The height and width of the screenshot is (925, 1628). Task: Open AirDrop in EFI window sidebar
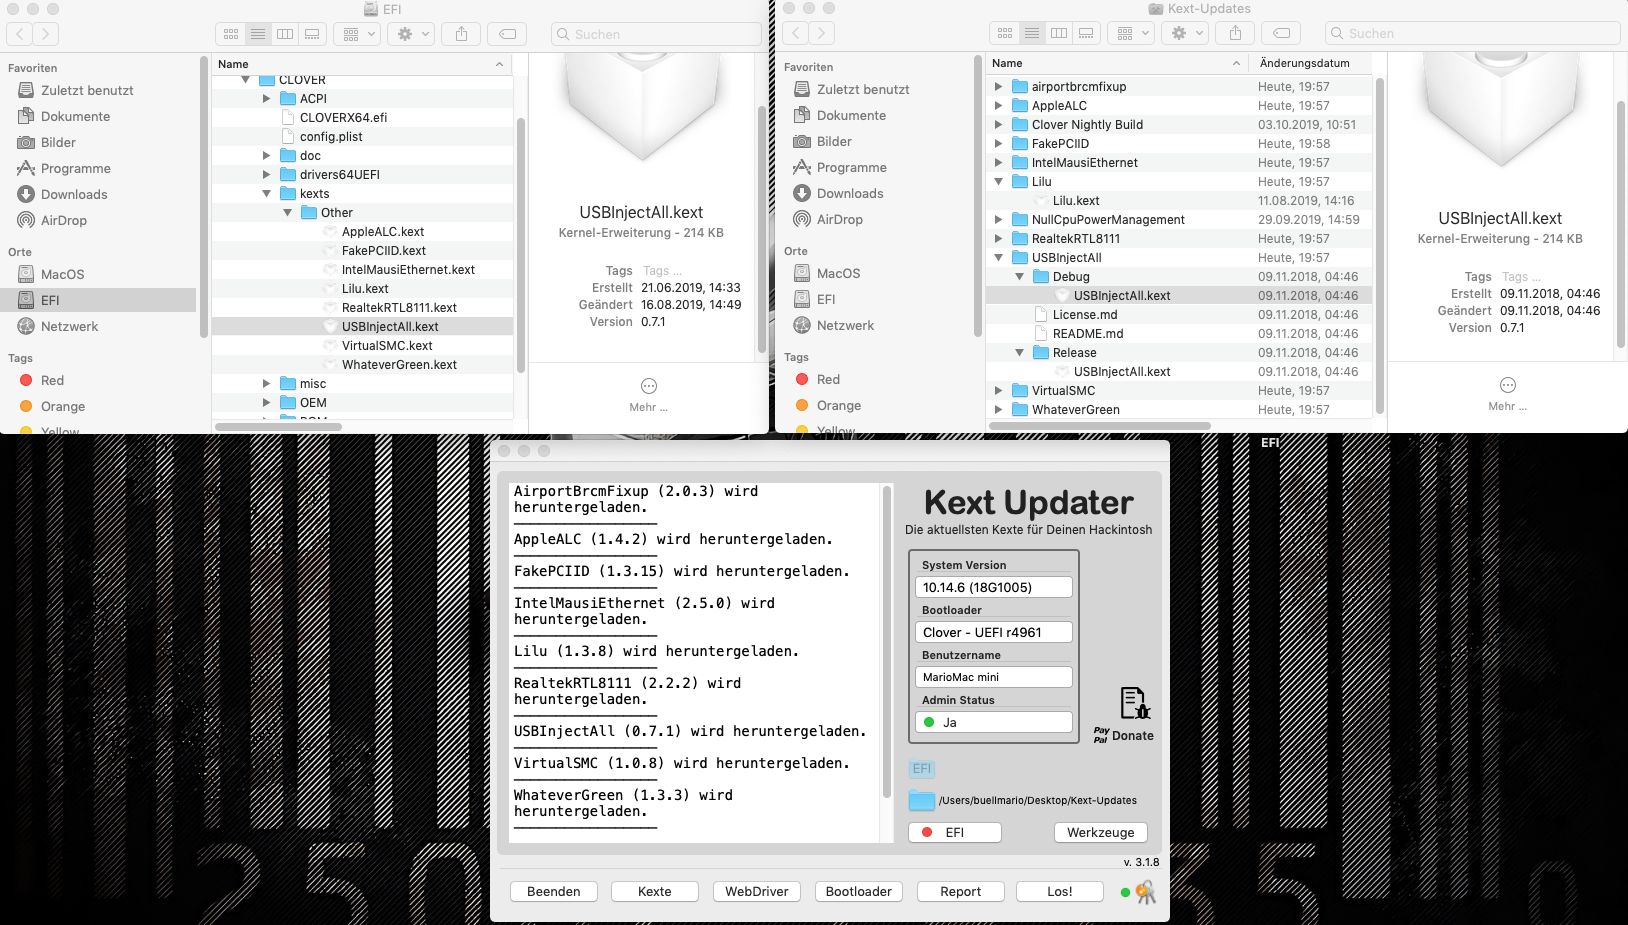[x=63, y=220]
